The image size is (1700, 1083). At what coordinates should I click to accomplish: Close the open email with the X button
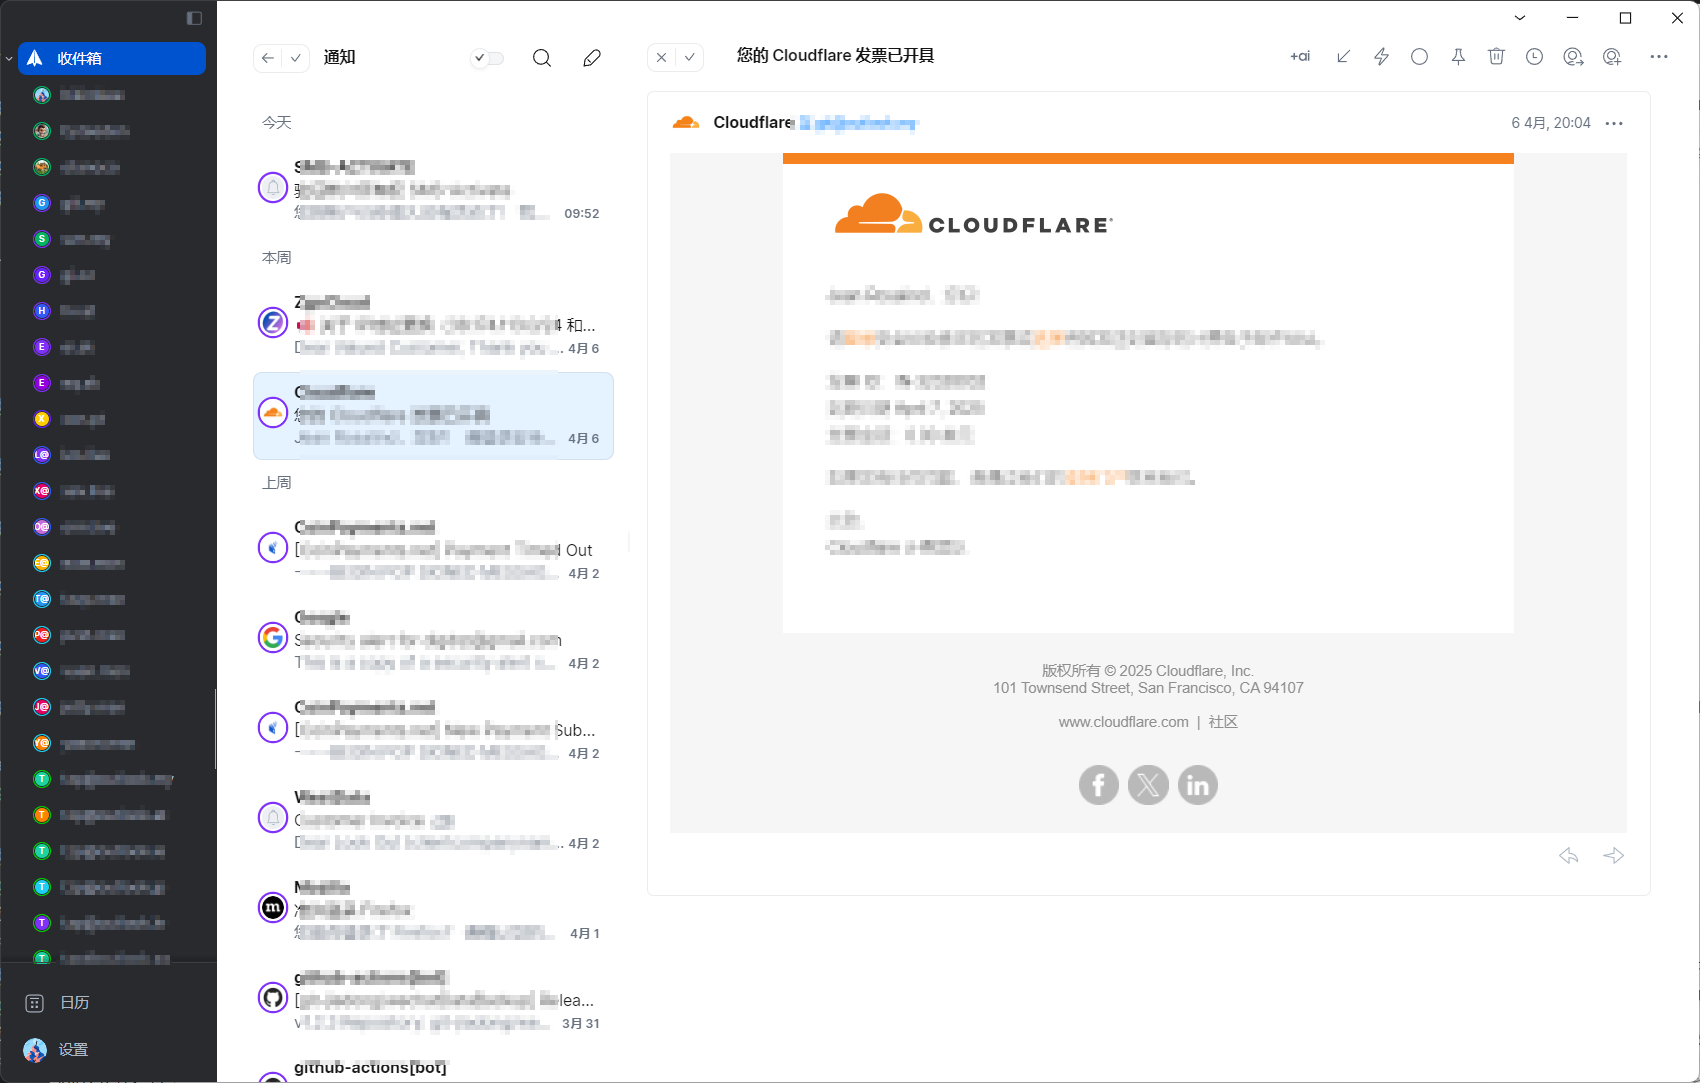click(661, 58)
